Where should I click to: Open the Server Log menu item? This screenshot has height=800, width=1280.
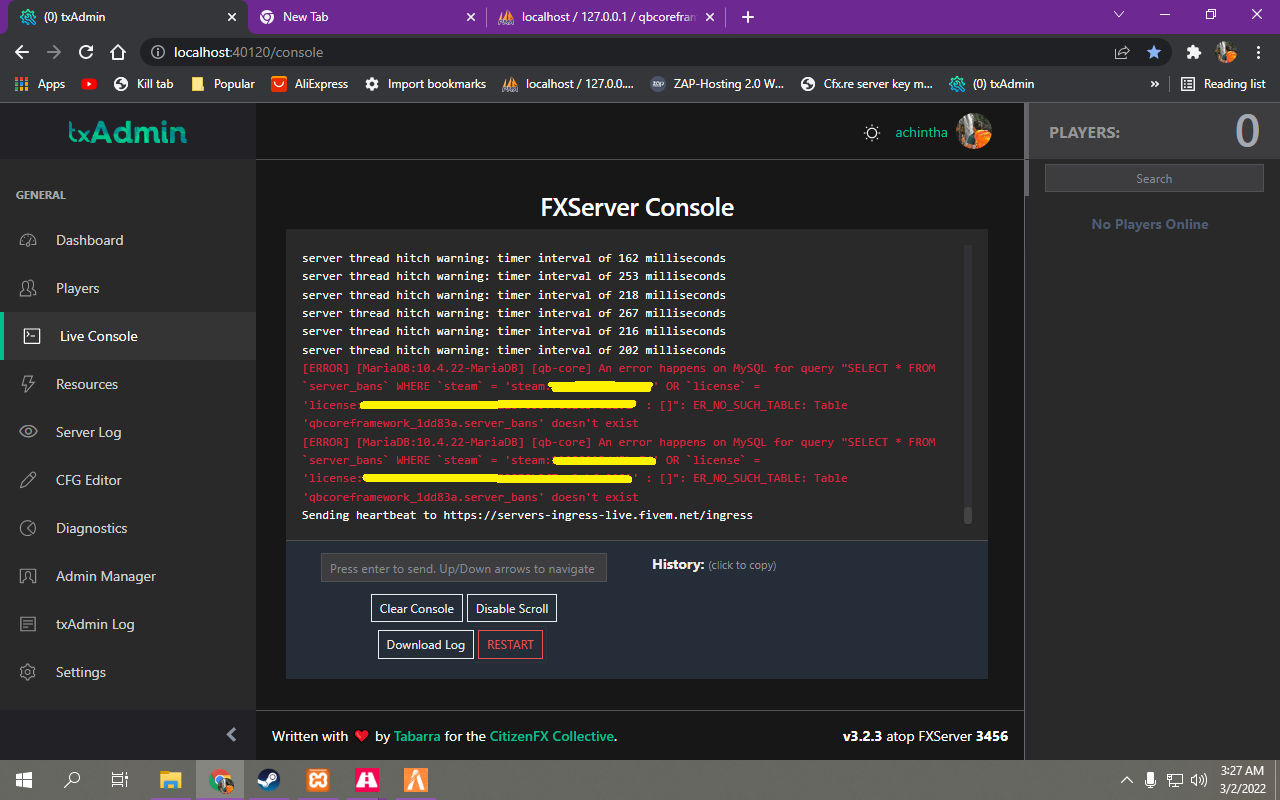[x=128, y=432]
